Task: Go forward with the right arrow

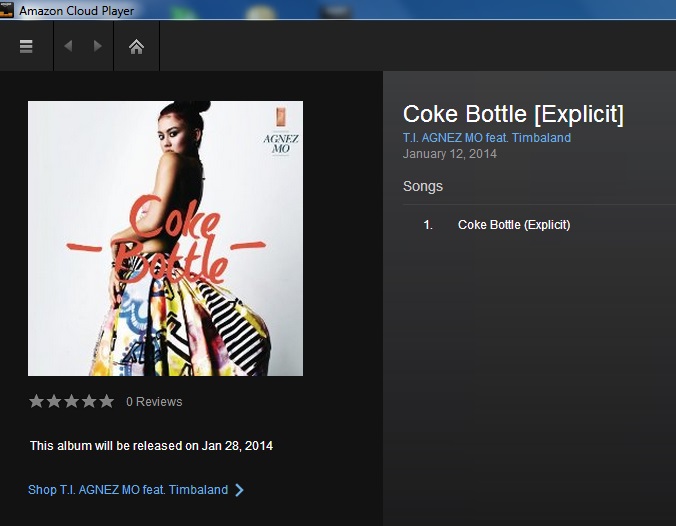Action: click(97, 46)
